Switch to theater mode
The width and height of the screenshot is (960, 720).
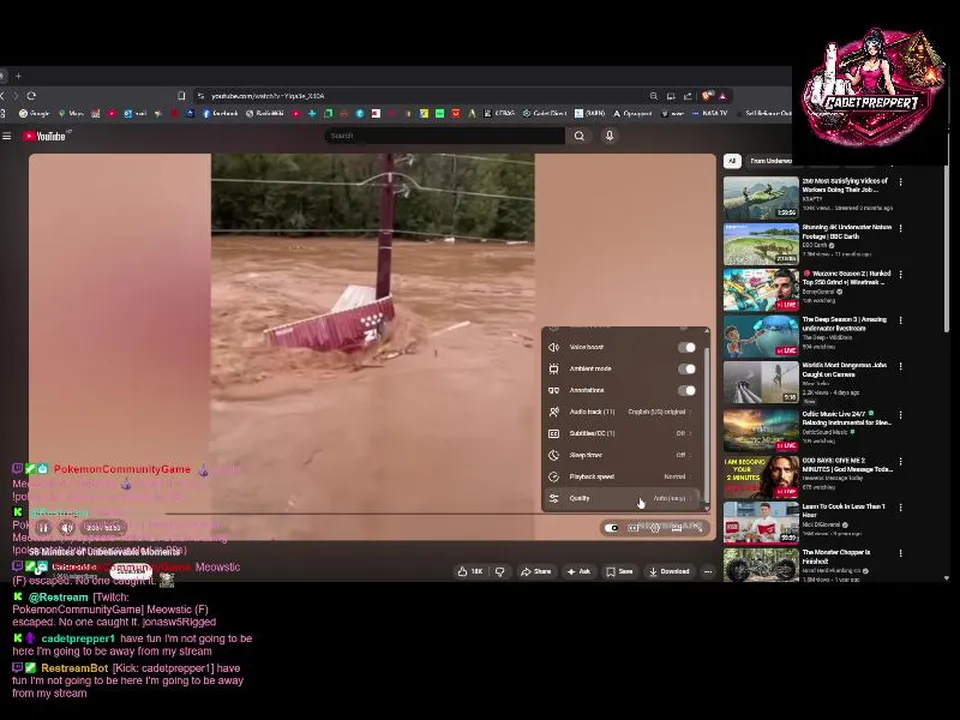click(x=677, y=528)
